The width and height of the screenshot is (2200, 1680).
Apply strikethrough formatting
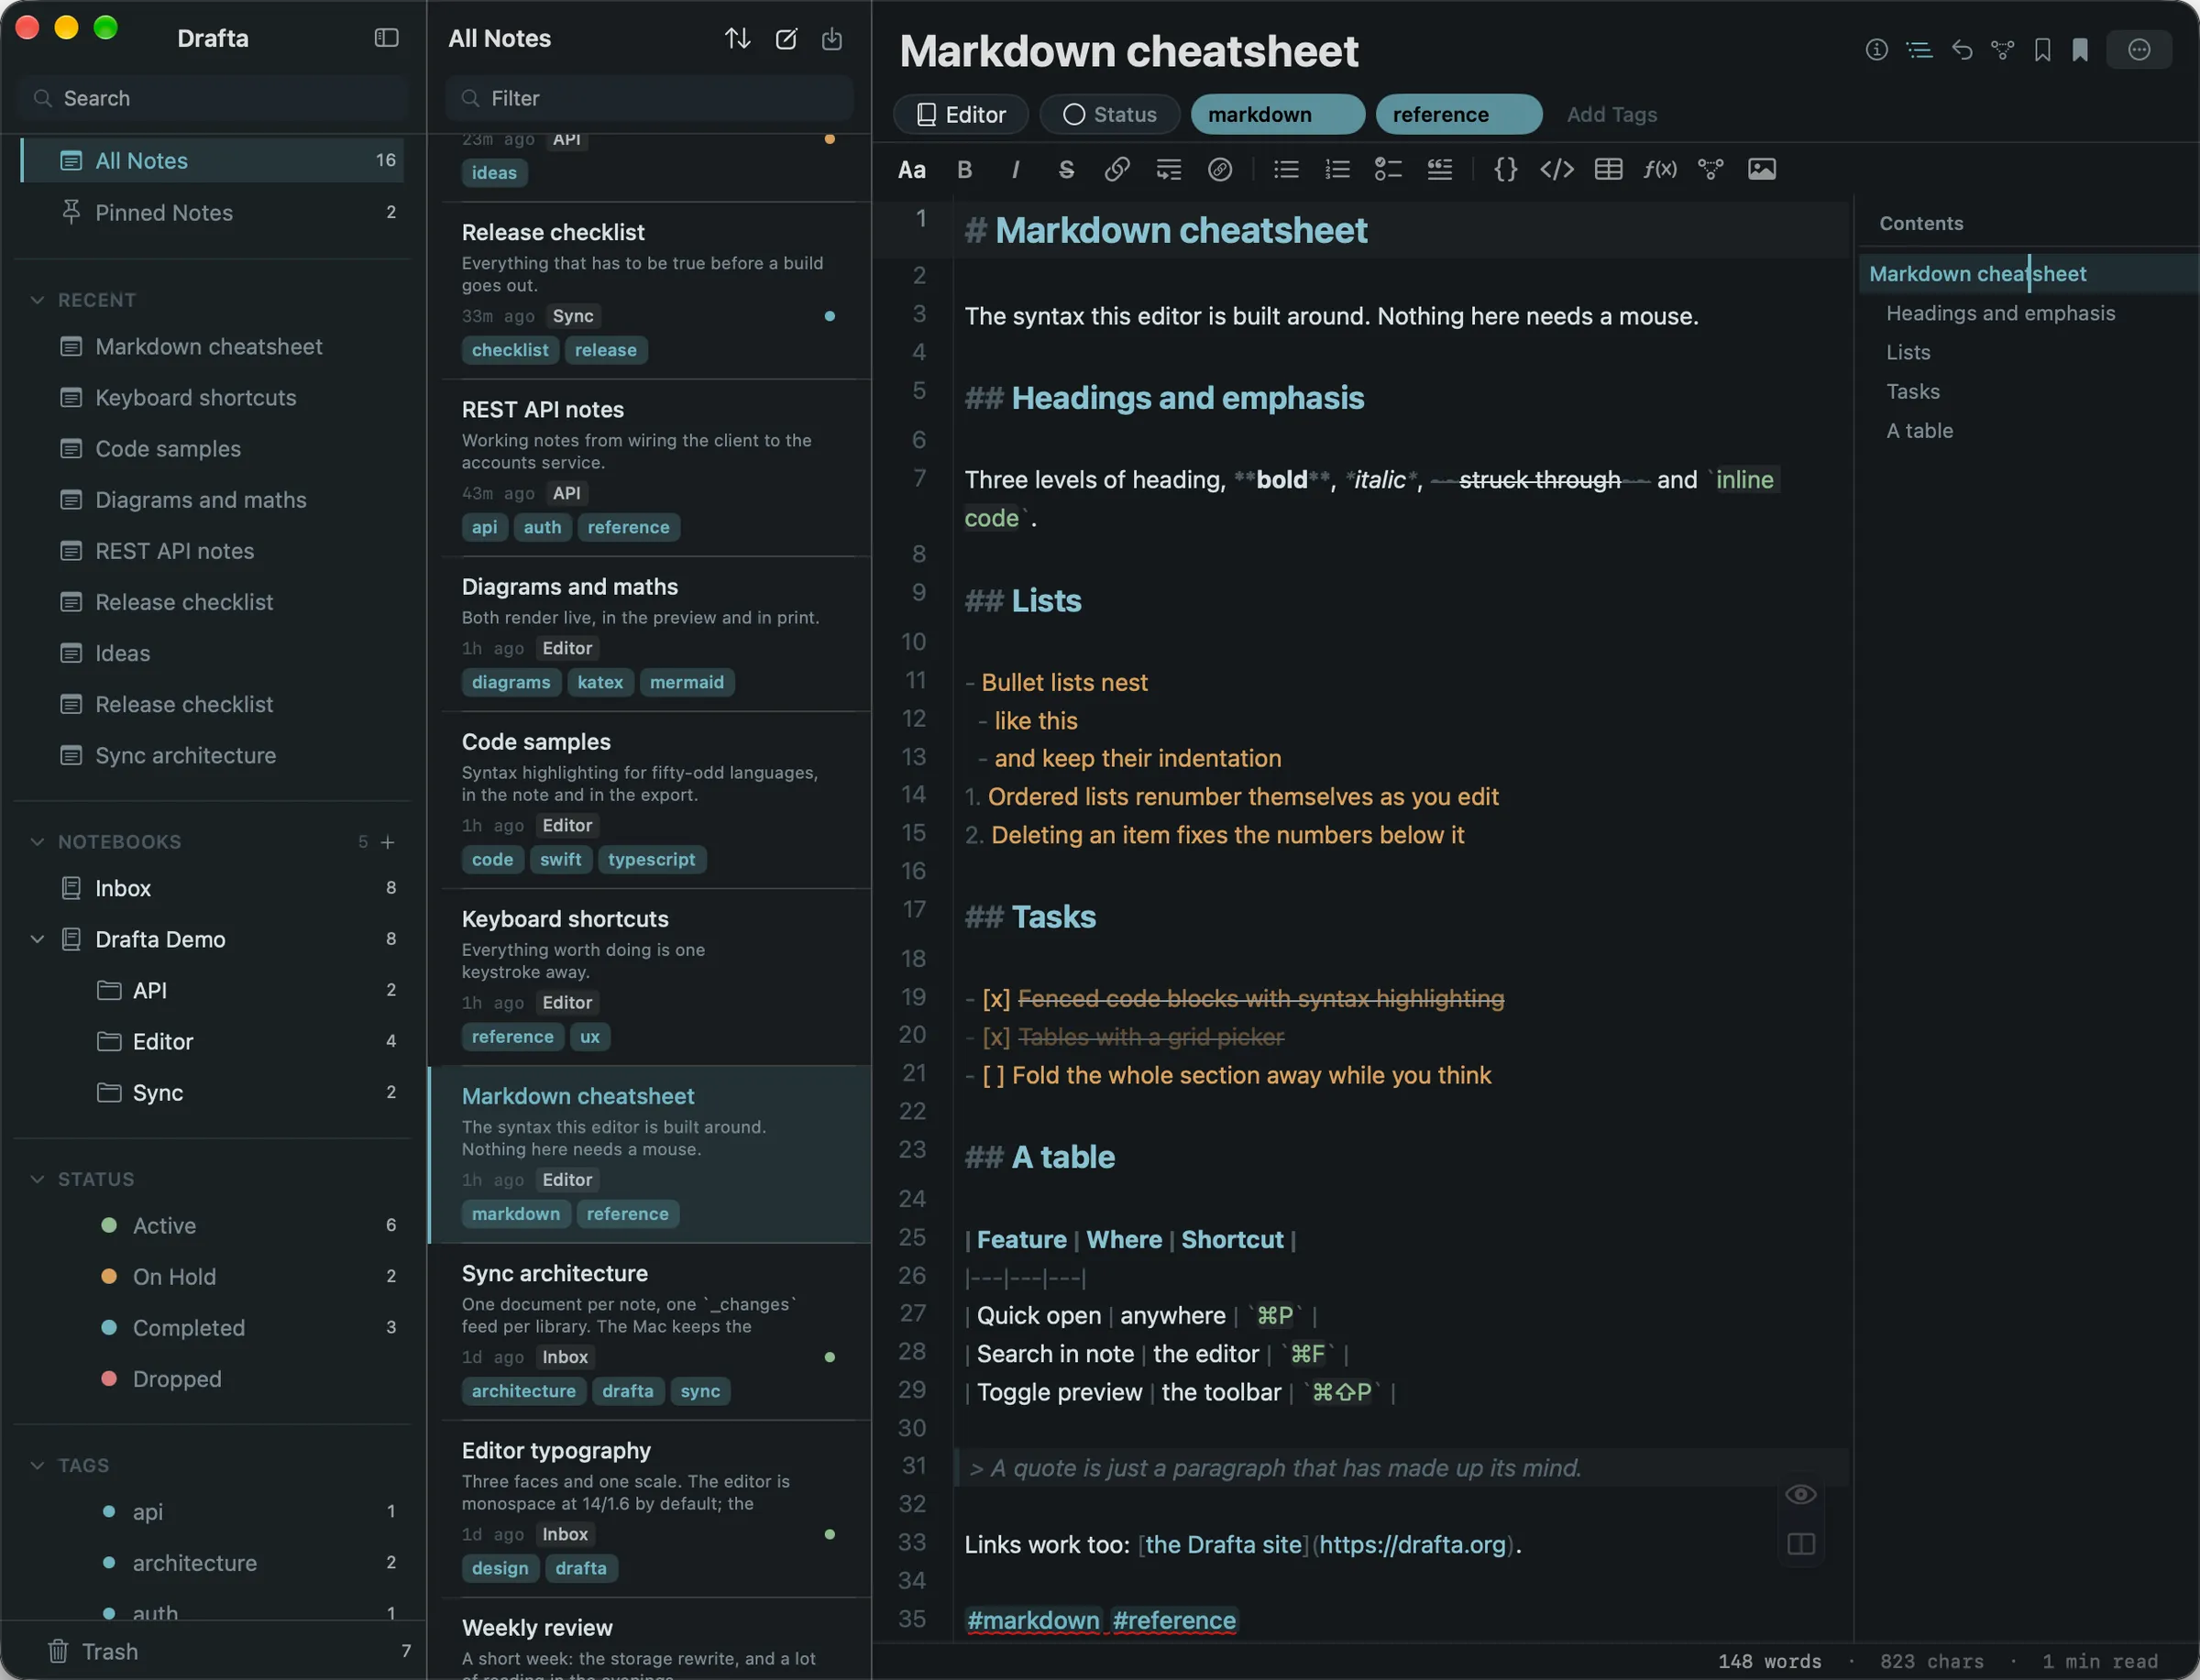[x=1066, y=169]
